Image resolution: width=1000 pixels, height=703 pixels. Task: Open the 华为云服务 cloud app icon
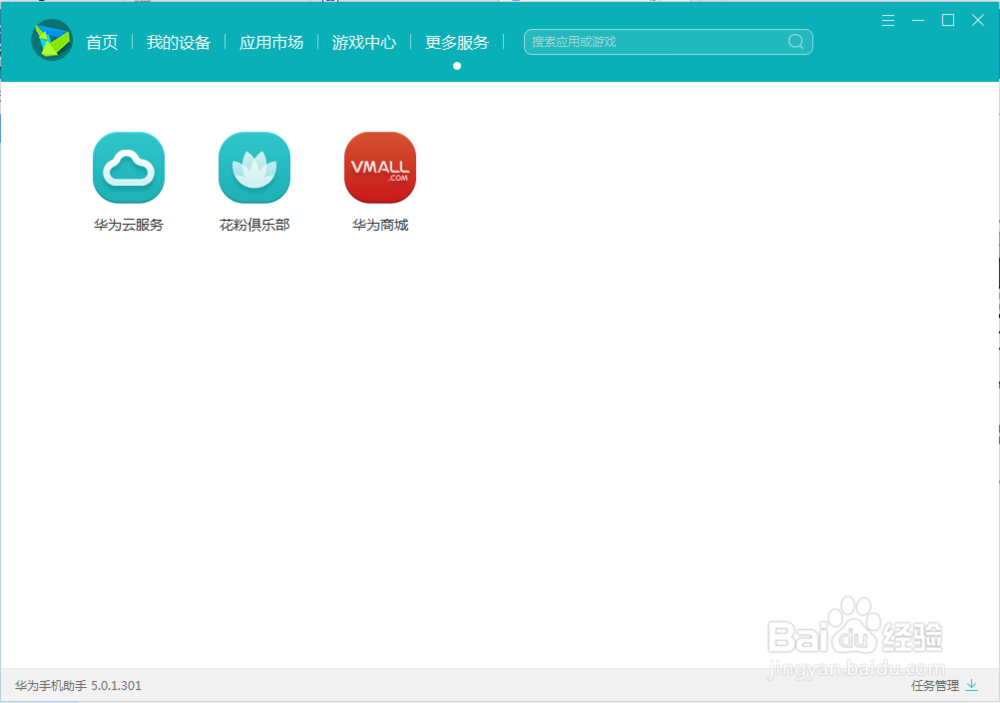(128, 167)
